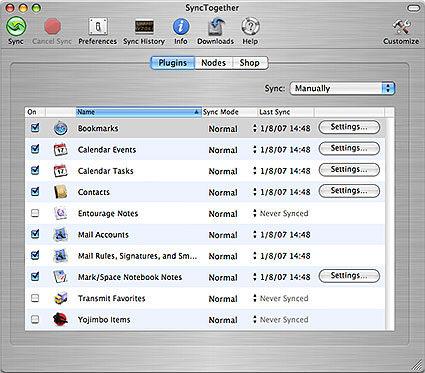Change Sync Mode for Calendar Events
Screen dimensions: 425x373
pos(232,150)
